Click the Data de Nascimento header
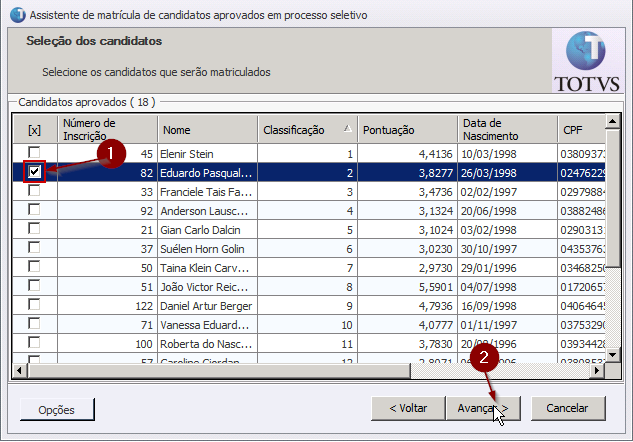Image resolution: width=633 pixels, height=442 pixels. [506, 129]
